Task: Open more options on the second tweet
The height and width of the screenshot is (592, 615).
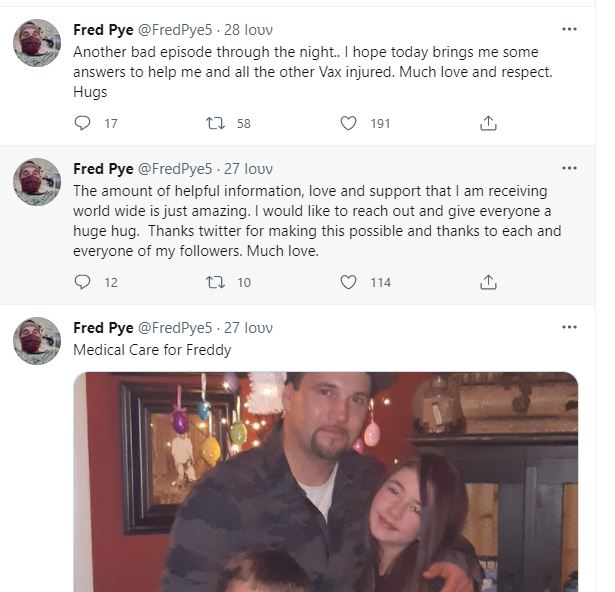Action: point(569,168)
